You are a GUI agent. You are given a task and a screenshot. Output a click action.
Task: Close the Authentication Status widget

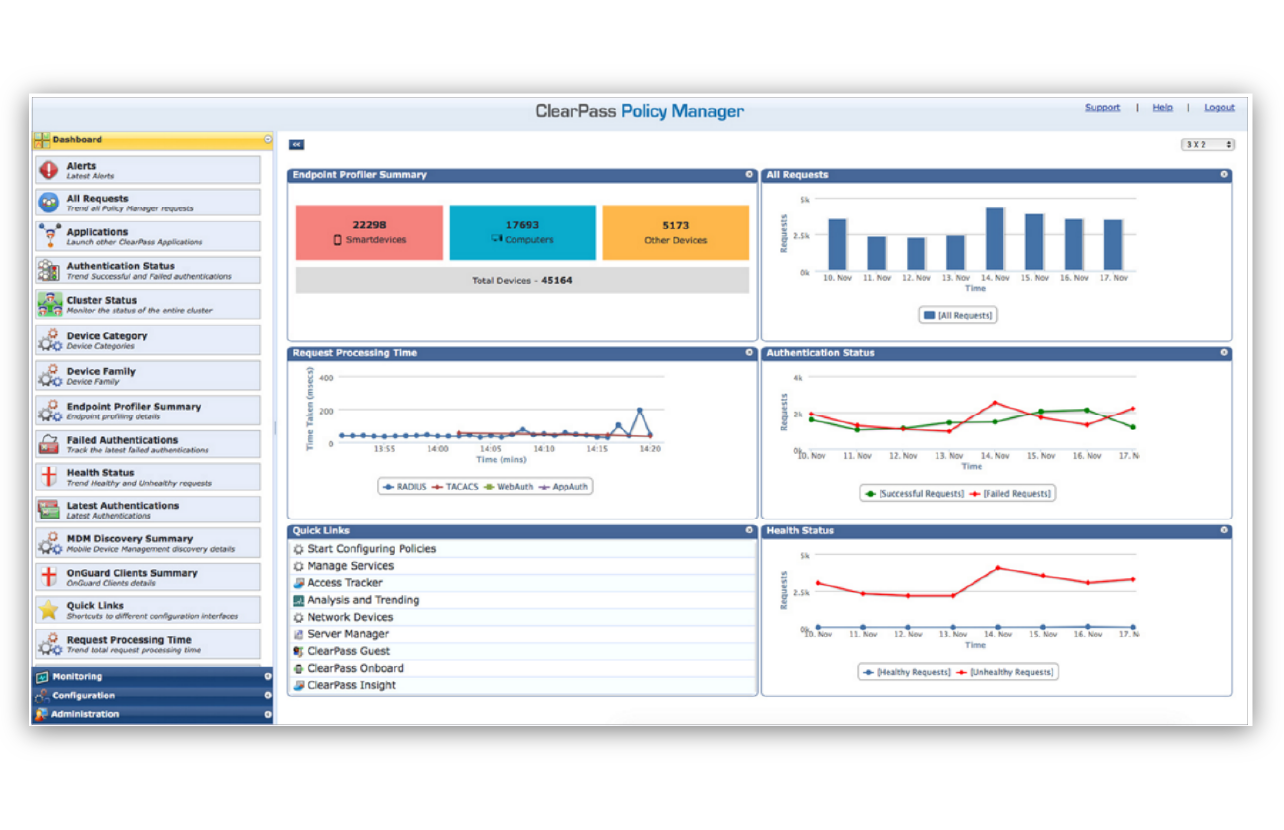point(1224,352)
